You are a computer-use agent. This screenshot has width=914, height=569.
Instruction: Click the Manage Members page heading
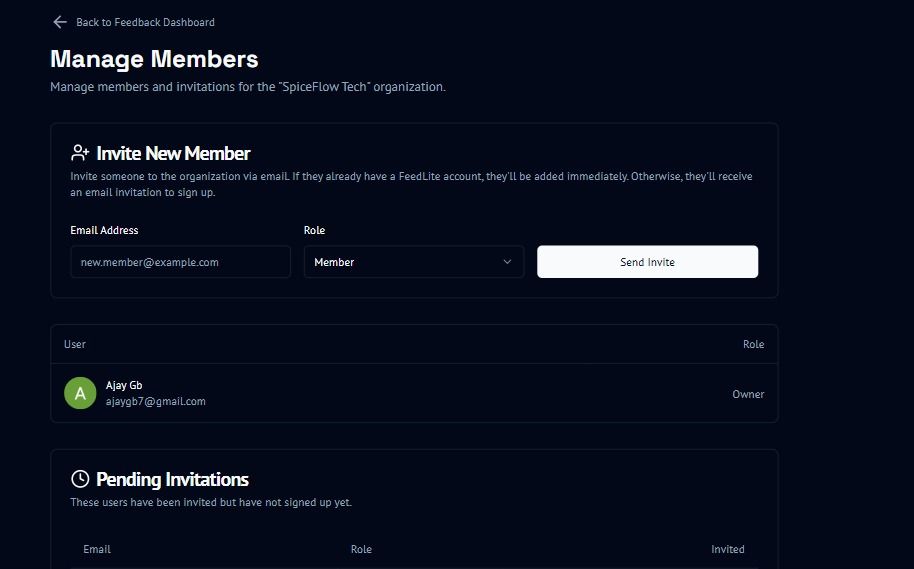click(154, 59)
